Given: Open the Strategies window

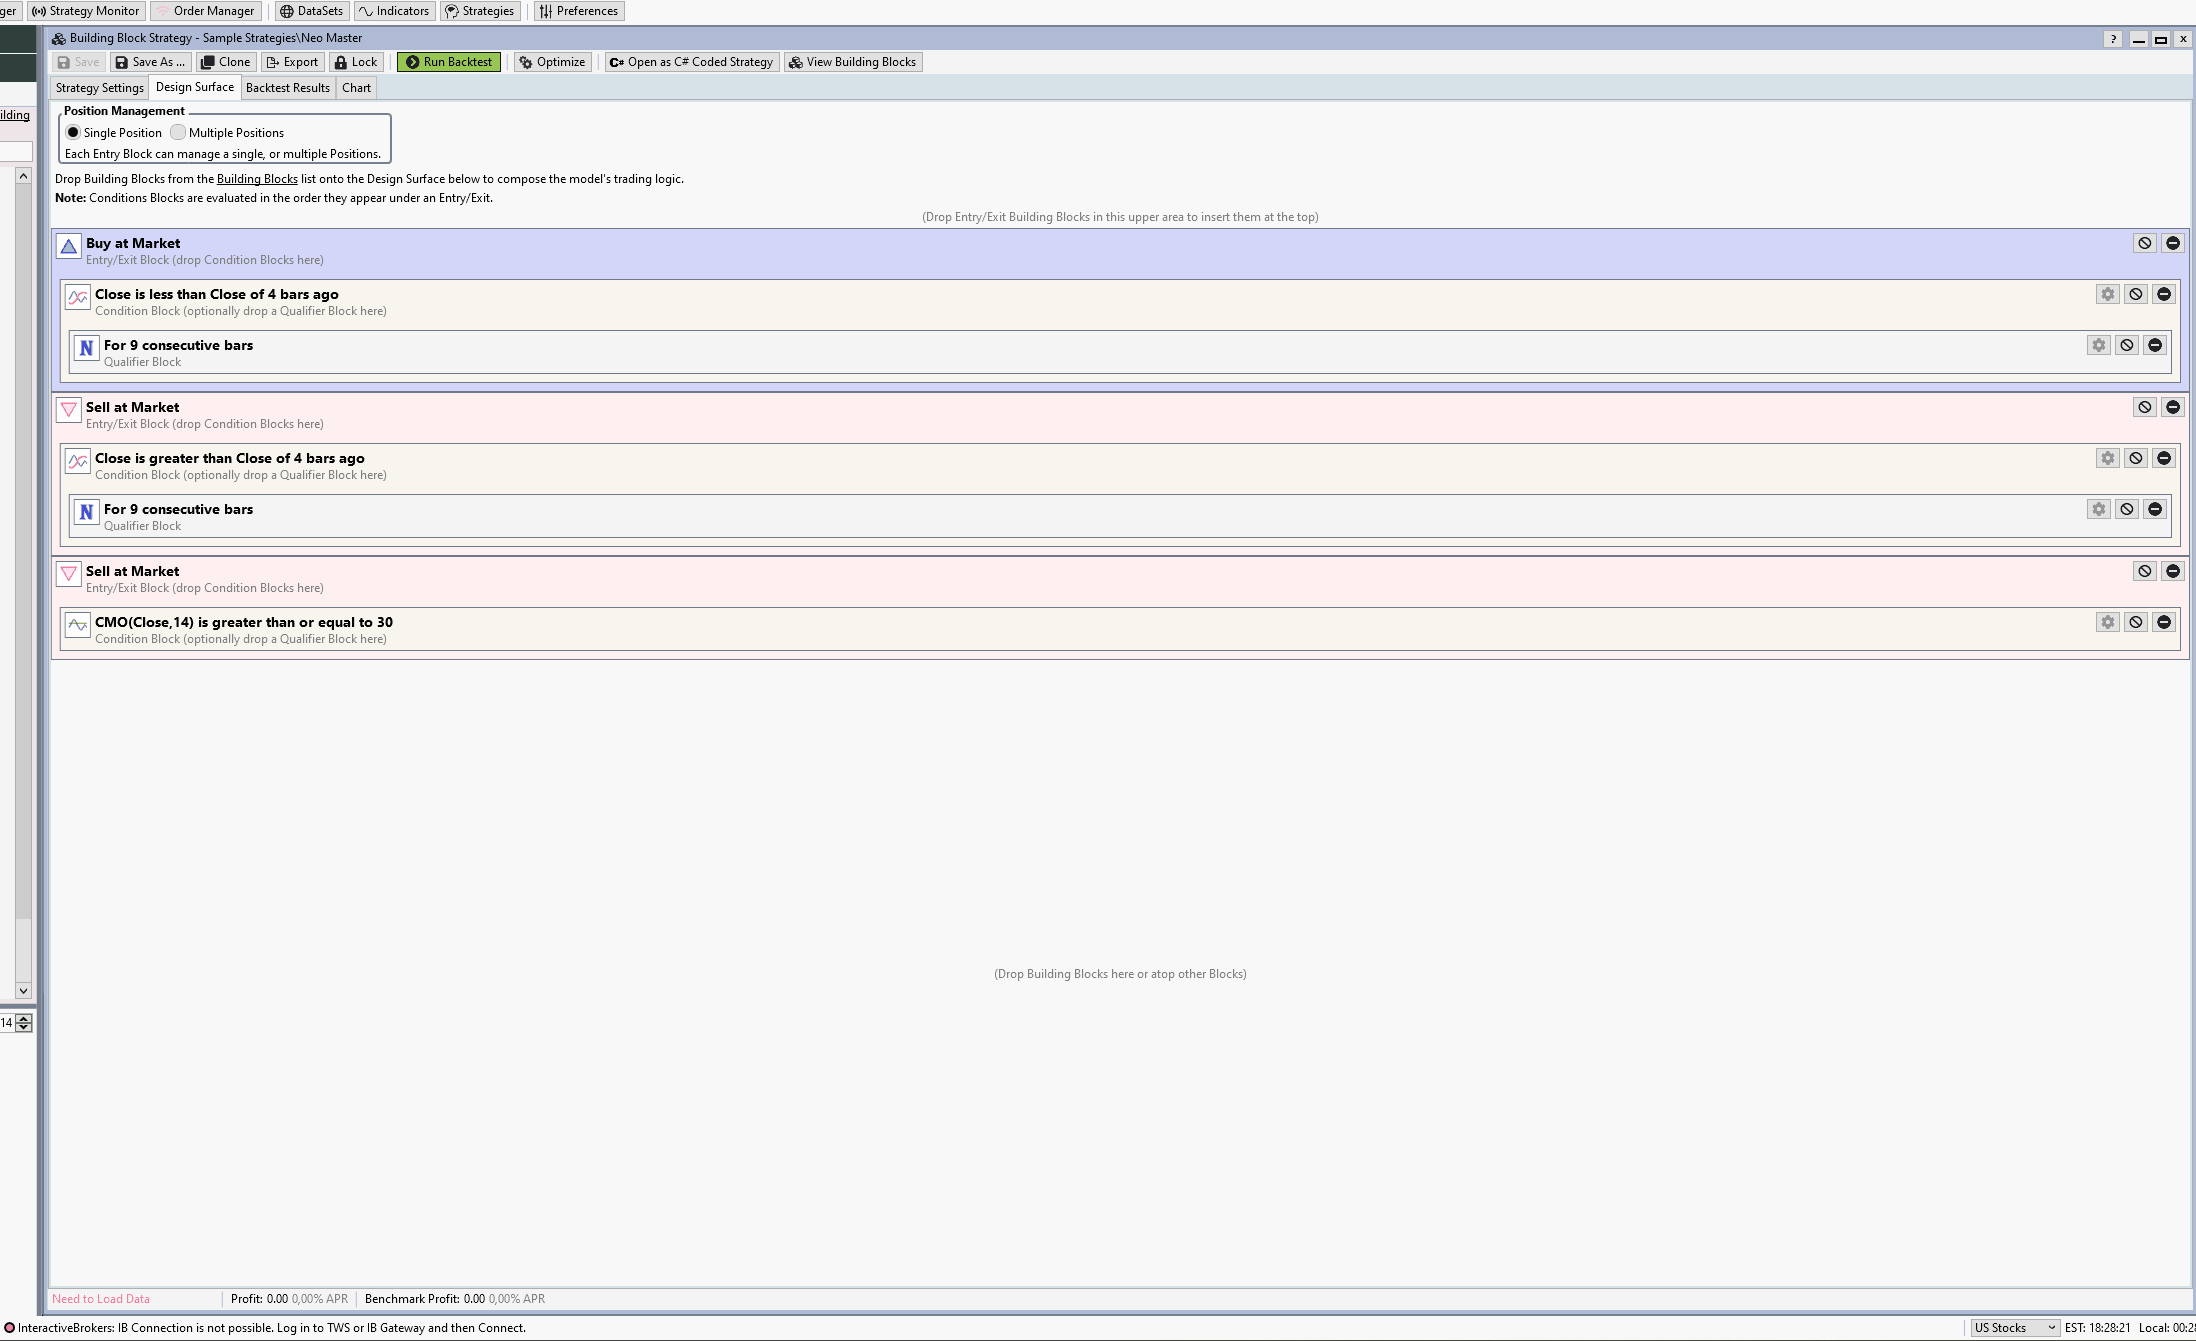Looking at the screenshot, I should coord(480,11).
